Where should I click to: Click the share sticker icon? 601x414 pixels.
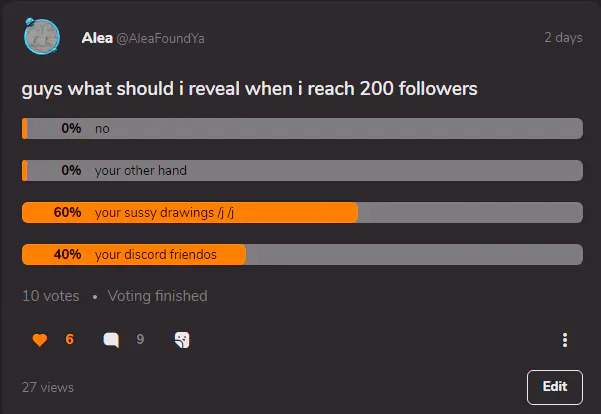(x=182, y=340)
